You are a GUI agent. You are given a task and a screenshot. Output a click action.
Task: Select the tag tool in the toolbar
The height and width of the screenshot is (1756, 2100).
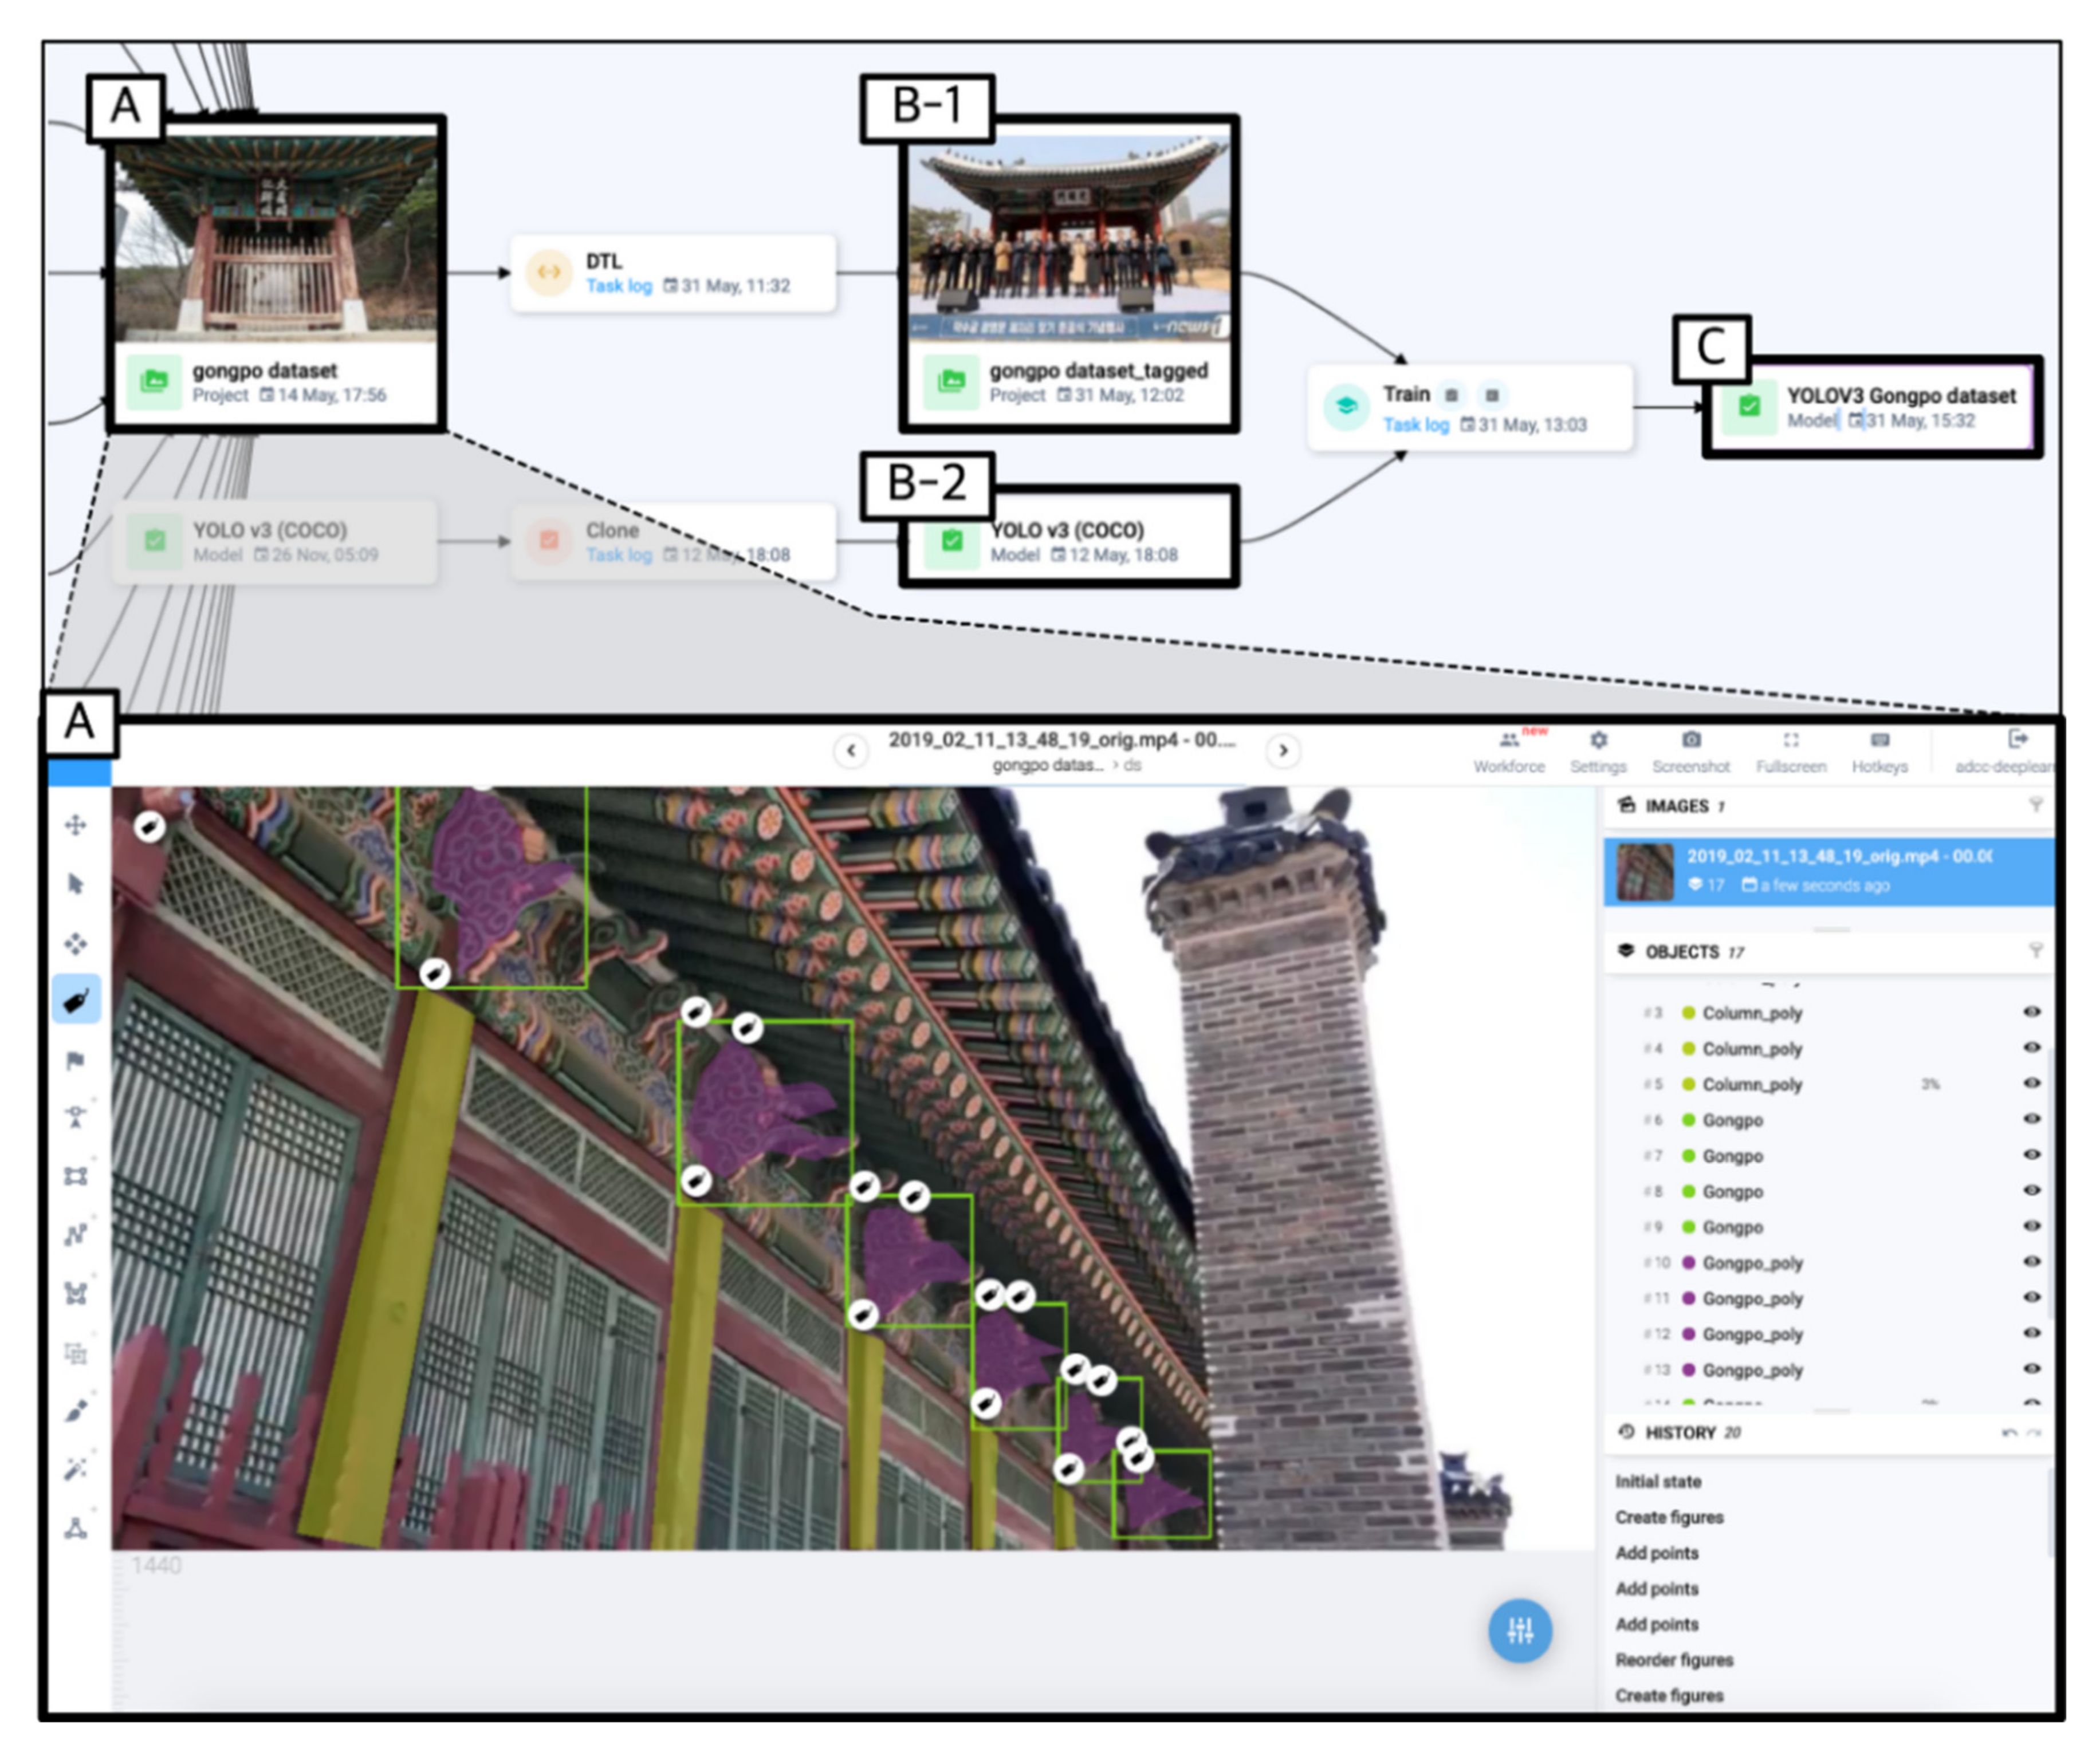(76, 1000)
